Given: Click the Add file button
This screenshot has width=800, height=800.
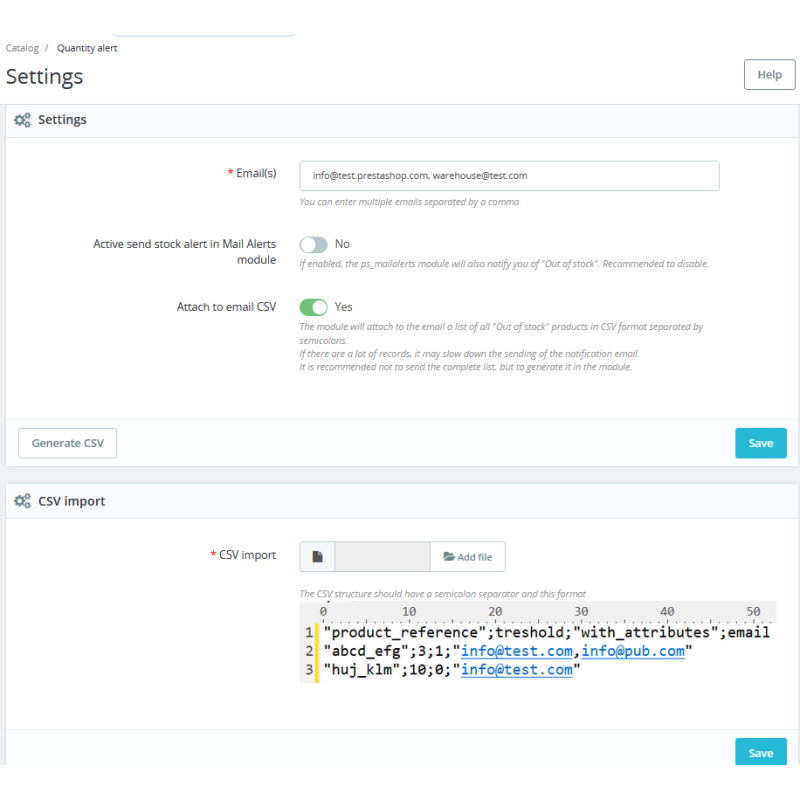Looking at the screenshot, I should (468, 557).
